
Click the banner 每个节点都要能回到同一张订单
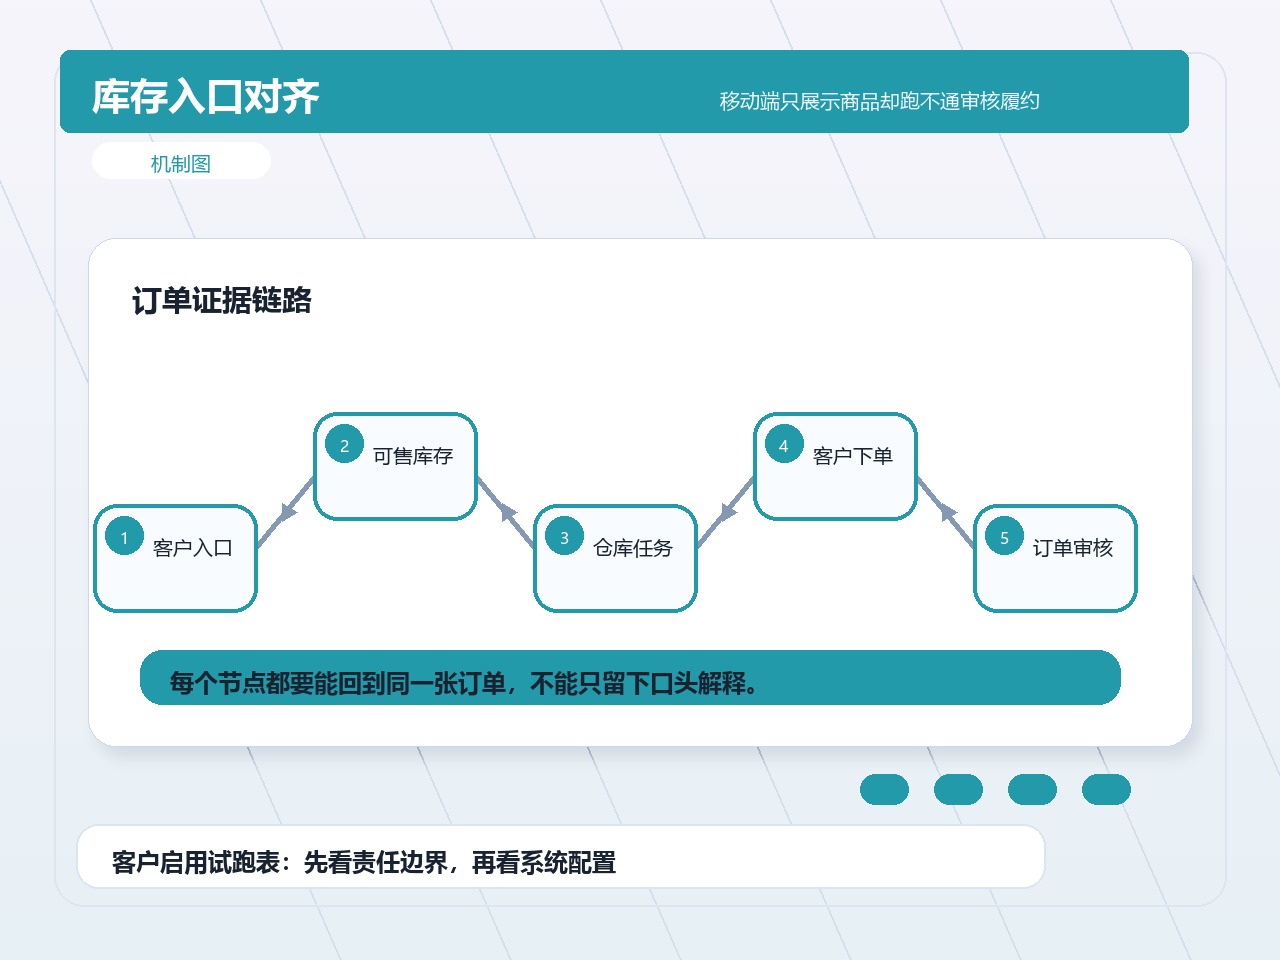coord(630,678)
